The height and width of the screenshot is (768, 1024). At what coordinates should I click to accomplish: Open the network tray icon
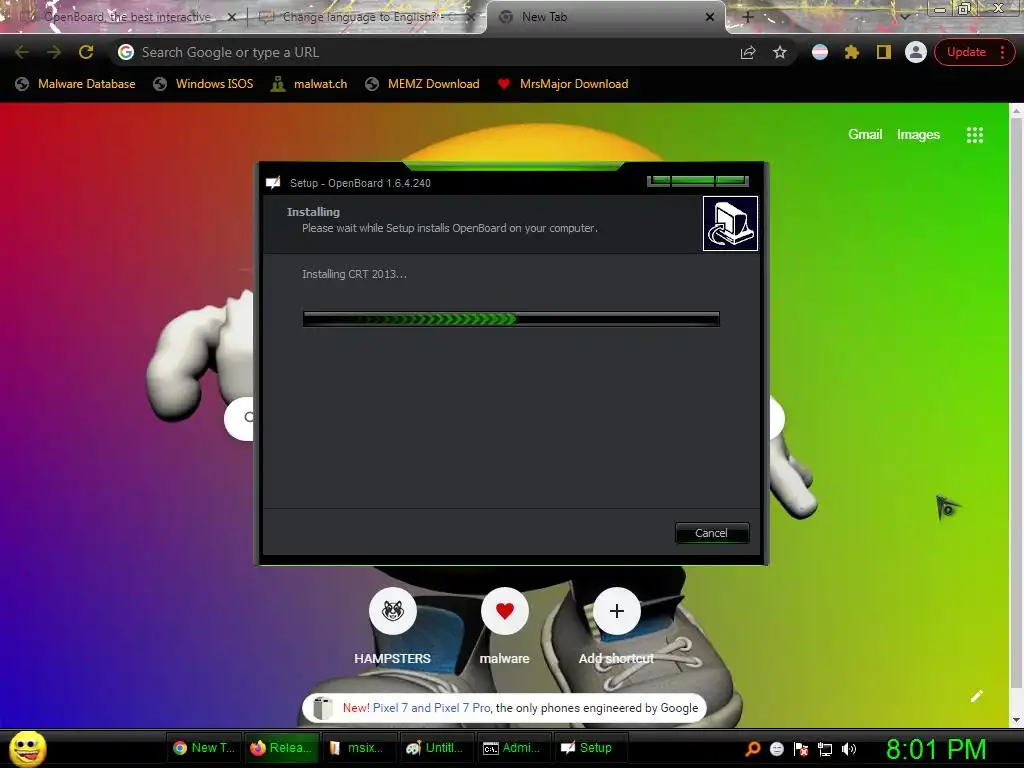pyautogui.click(x=825, y=749)
